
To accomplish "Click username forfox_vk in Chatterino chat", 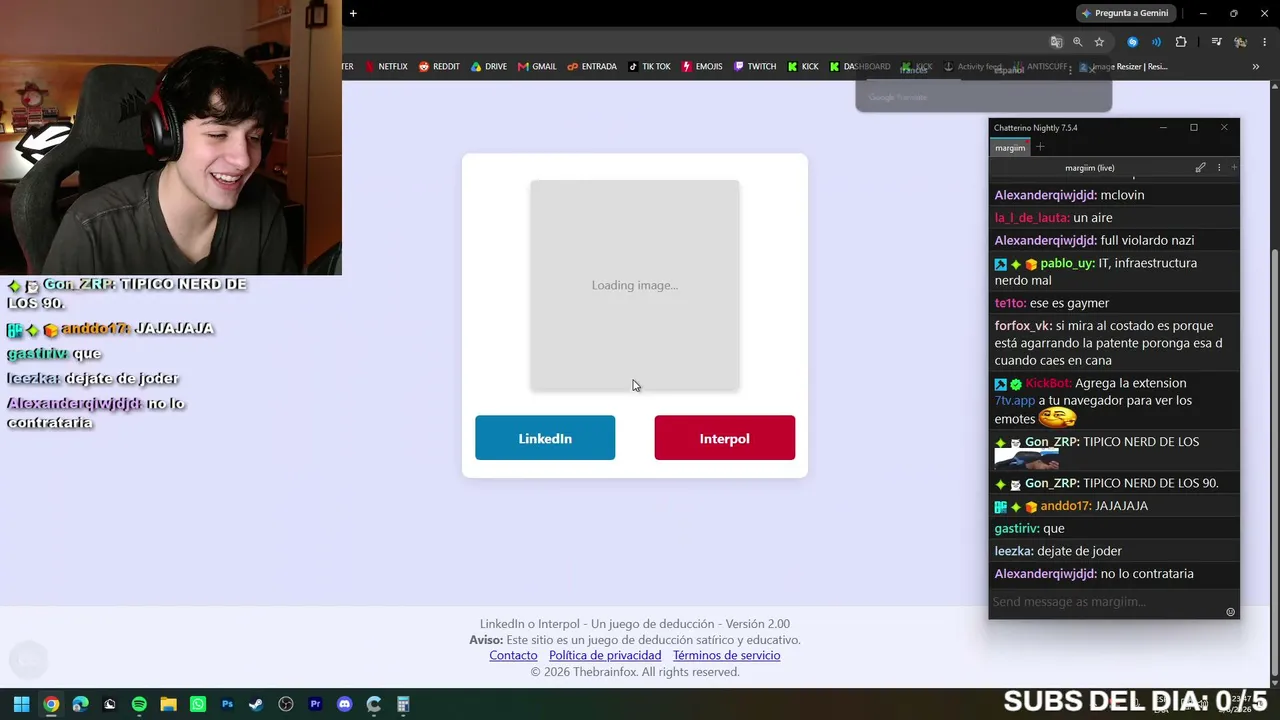I will pos(1023,326).
